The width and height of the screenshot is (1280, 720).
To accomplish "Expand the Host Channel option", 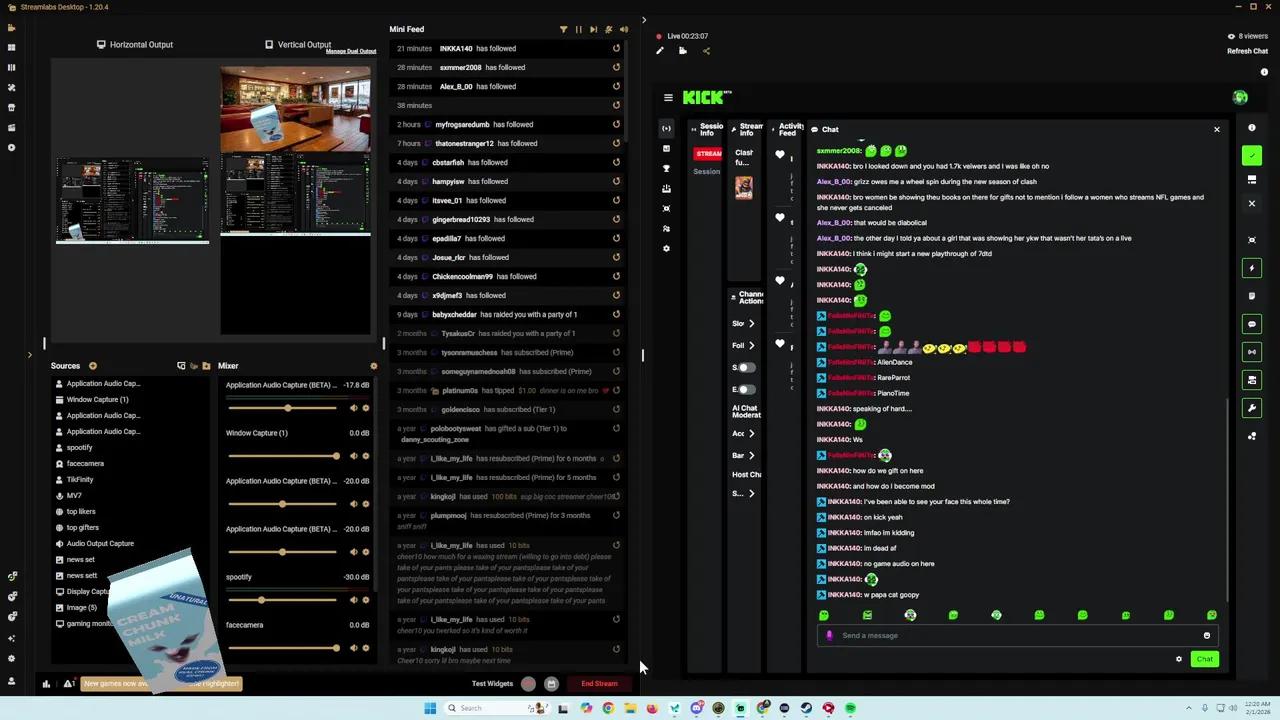I will 746,474.
